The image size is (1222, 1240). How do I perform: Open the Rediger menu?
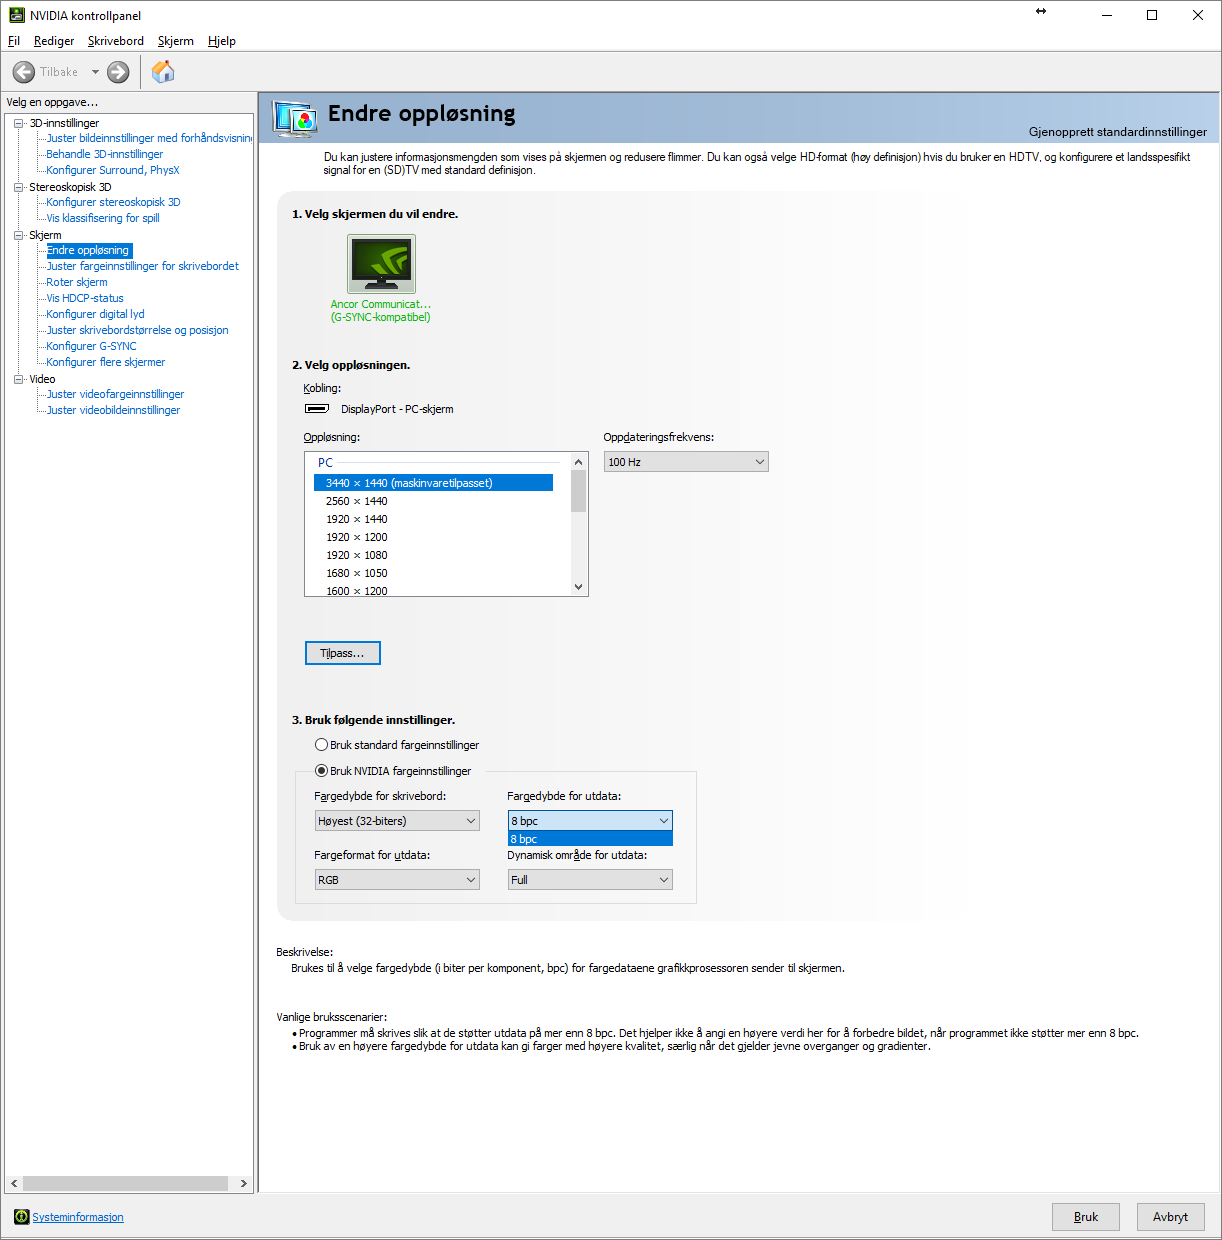54,41
